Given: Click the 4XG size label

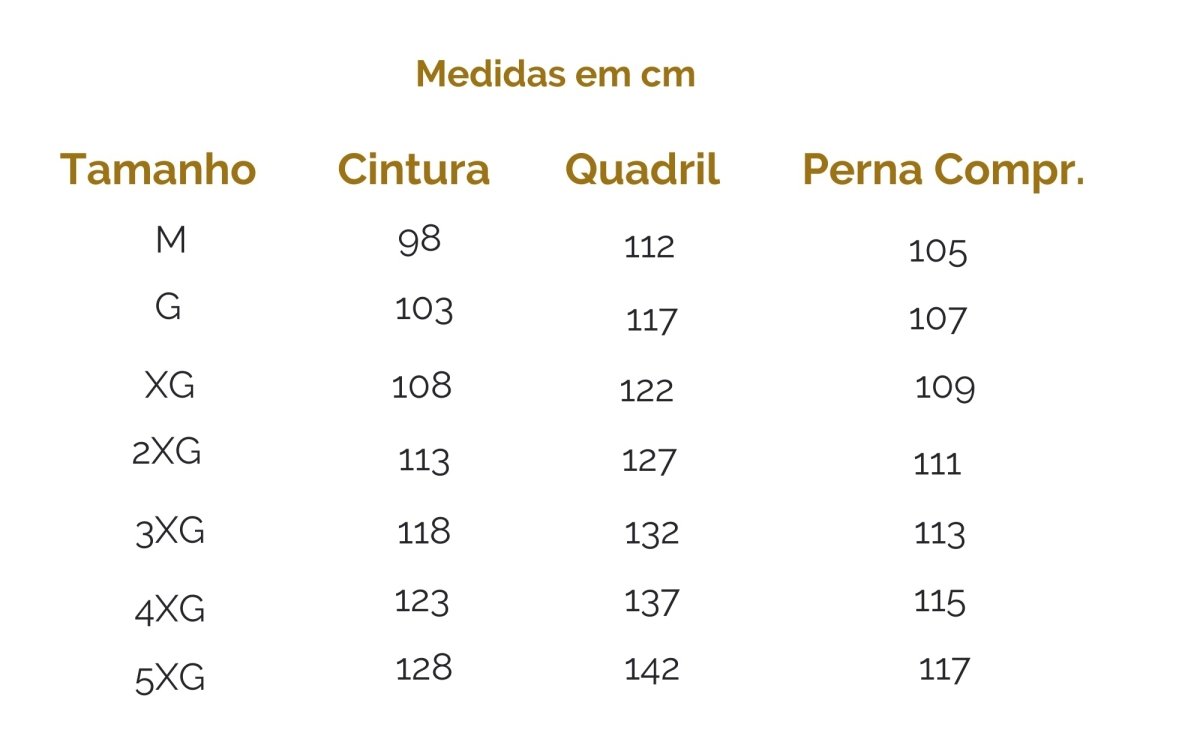Looking at the screenshot, I should (170, 609).
